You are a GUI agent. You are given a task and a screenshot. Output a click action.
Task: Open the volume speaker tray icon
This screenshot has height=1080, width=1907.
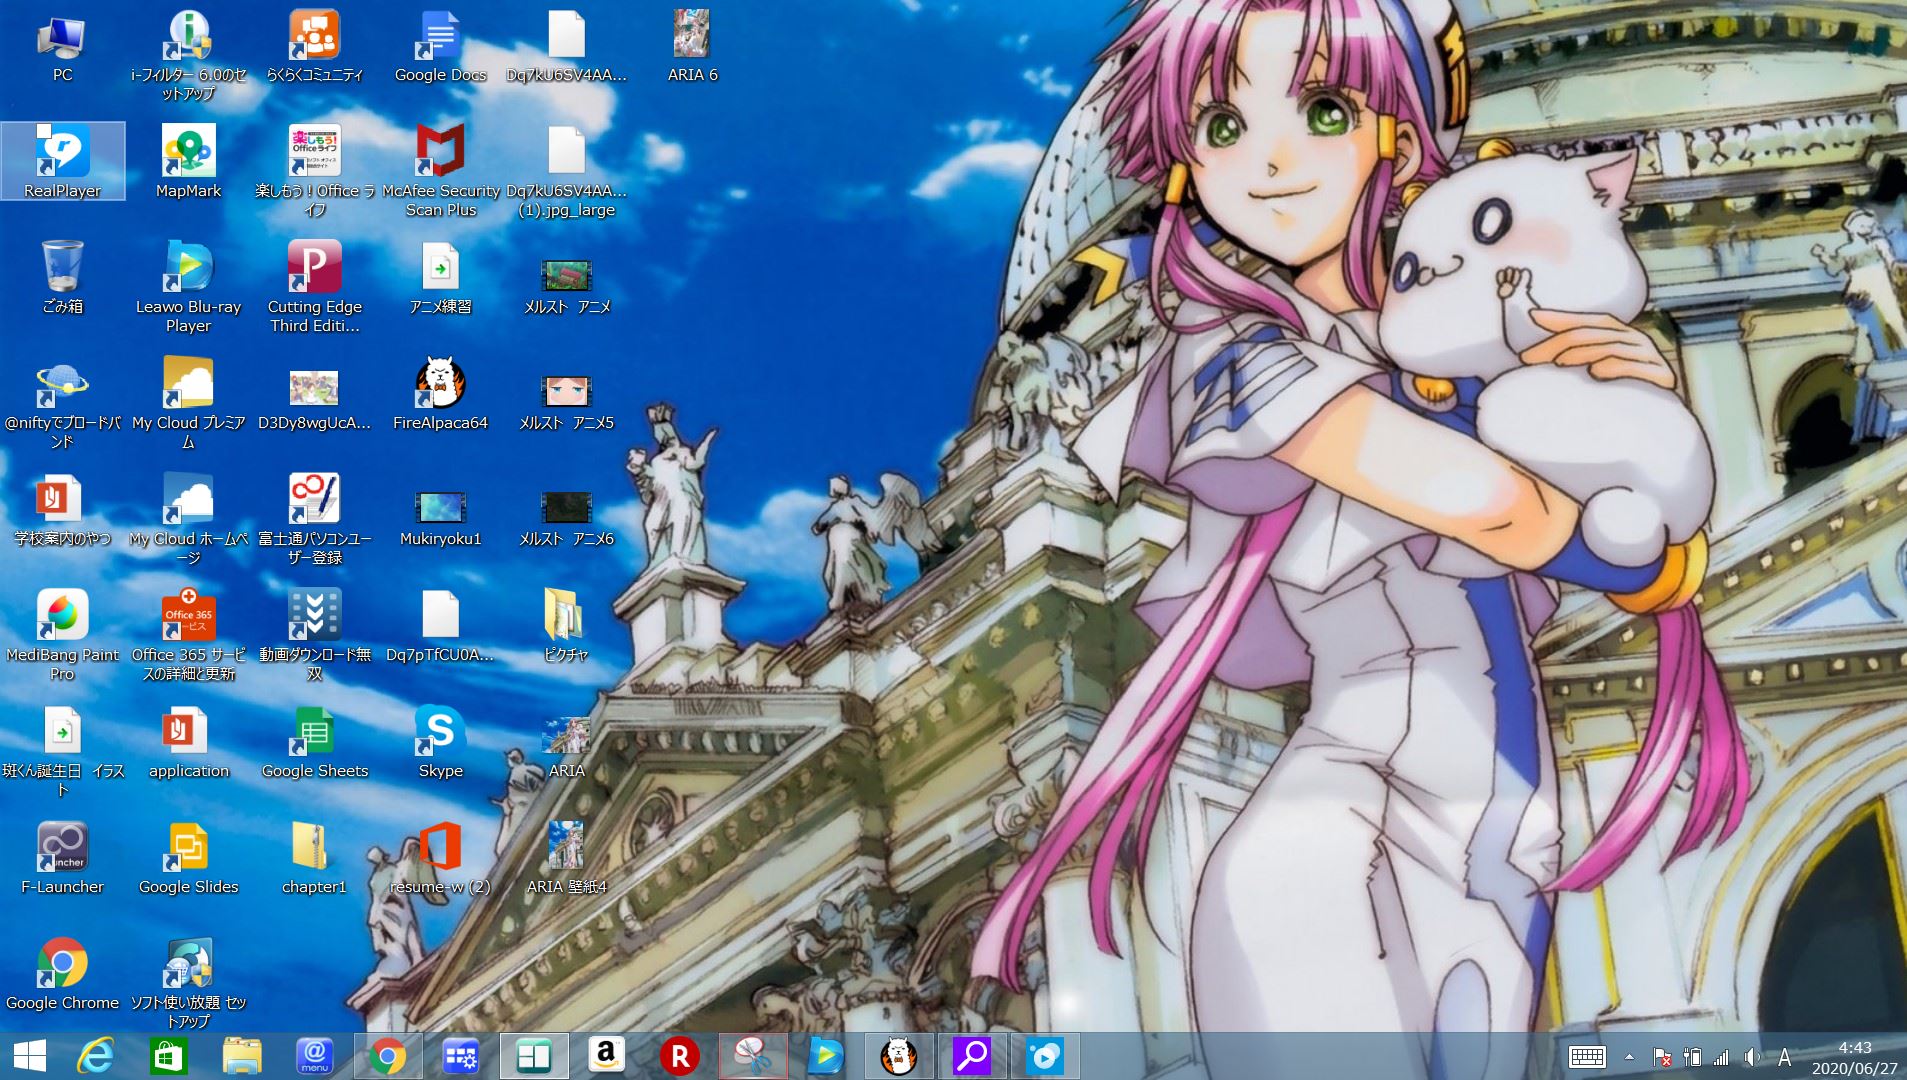(x=1752, y=1057)
